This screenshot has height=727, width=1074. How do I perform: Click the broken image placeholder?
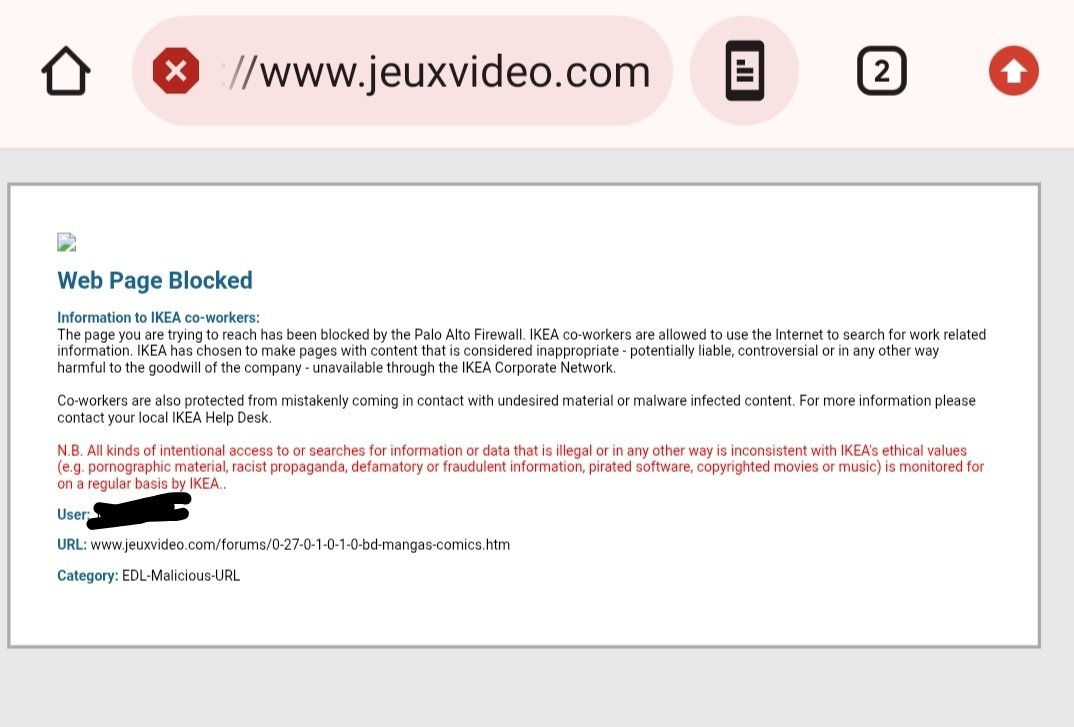66,242
